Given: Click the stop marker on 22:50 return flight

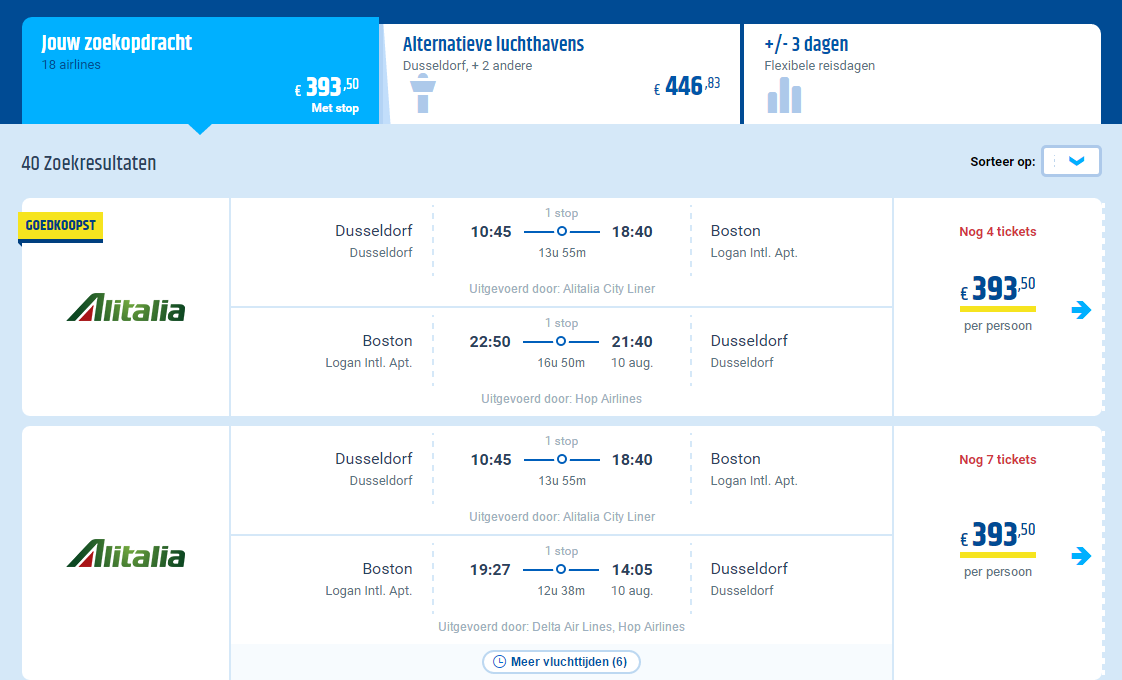Looking at the screenshot, I should point(561,341).
